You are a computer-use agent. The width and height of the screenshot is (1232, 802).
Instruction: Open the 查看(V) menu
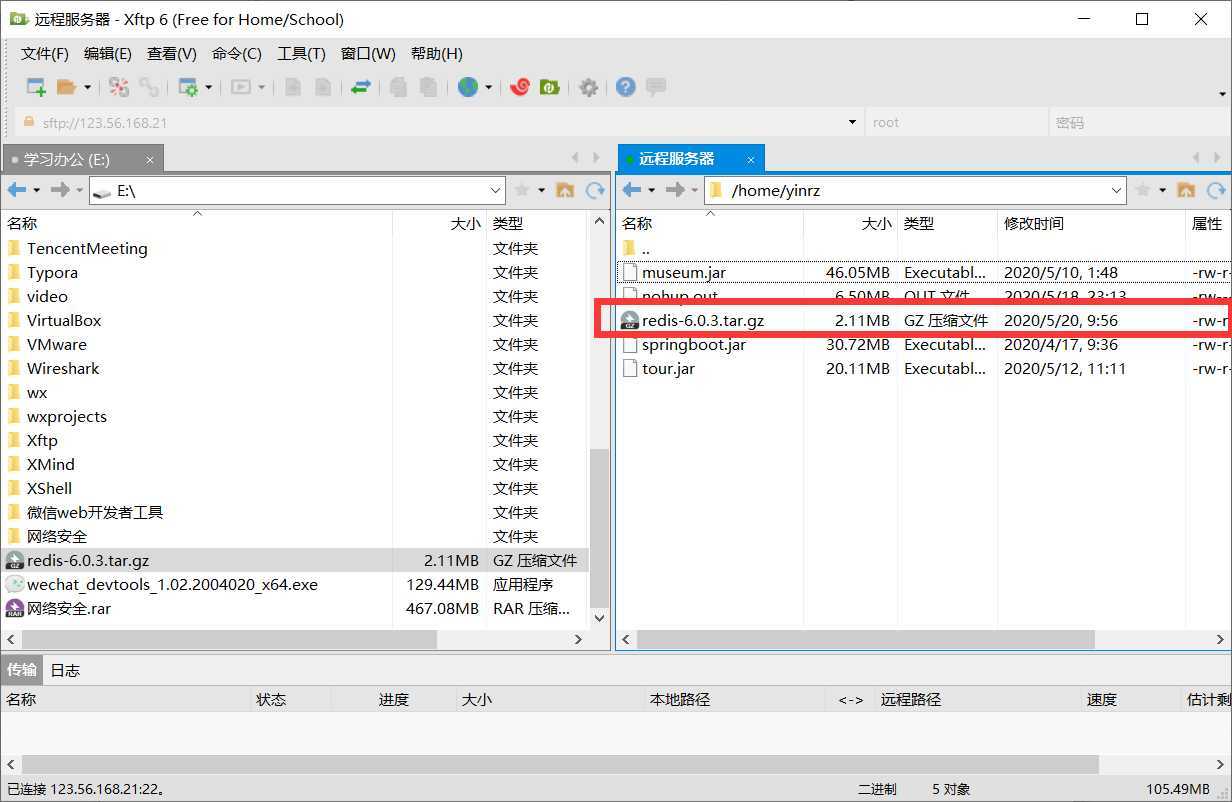[x=172, y=54]
